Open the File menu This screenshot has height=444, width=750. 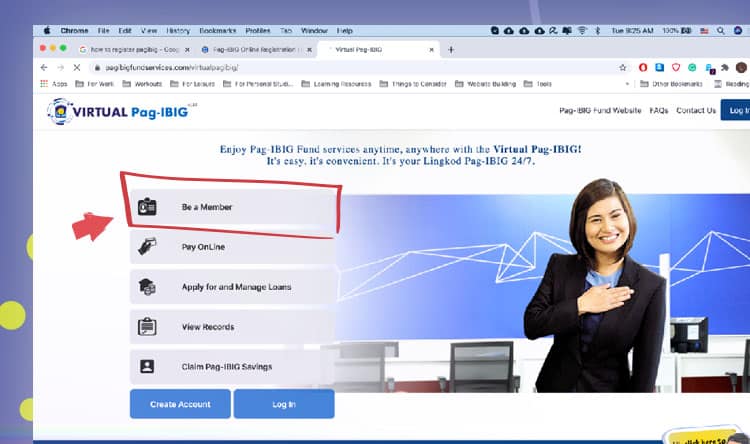pos(103,30)
